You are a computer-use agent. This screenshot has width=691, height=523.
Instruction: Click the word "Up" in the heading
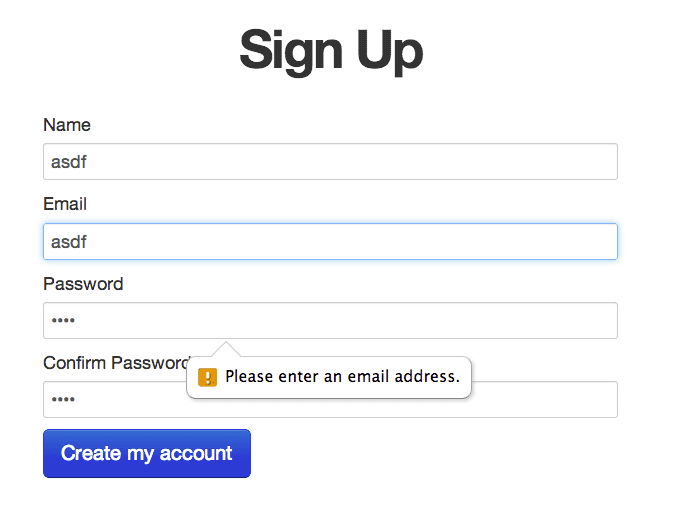[x=391, y=50]
